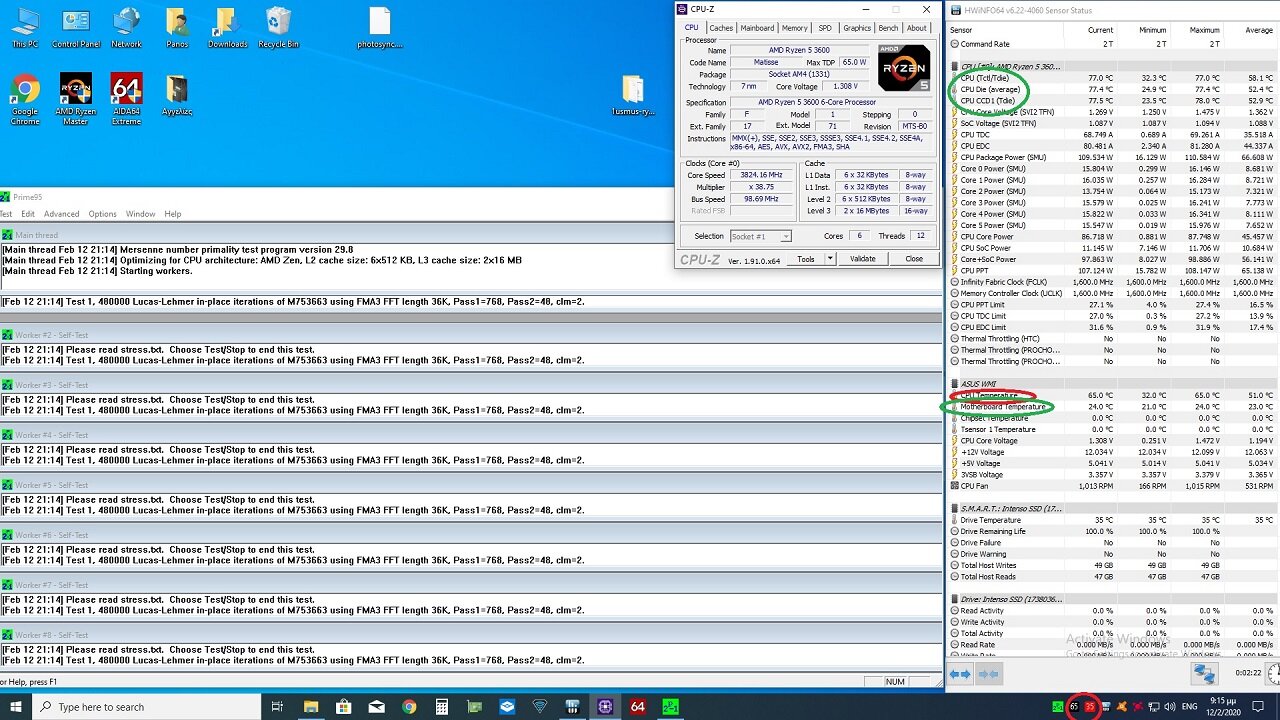Select the Total Host Writes row
The width and height of the screenshot is (1280, 720).
pos(1112,566)
